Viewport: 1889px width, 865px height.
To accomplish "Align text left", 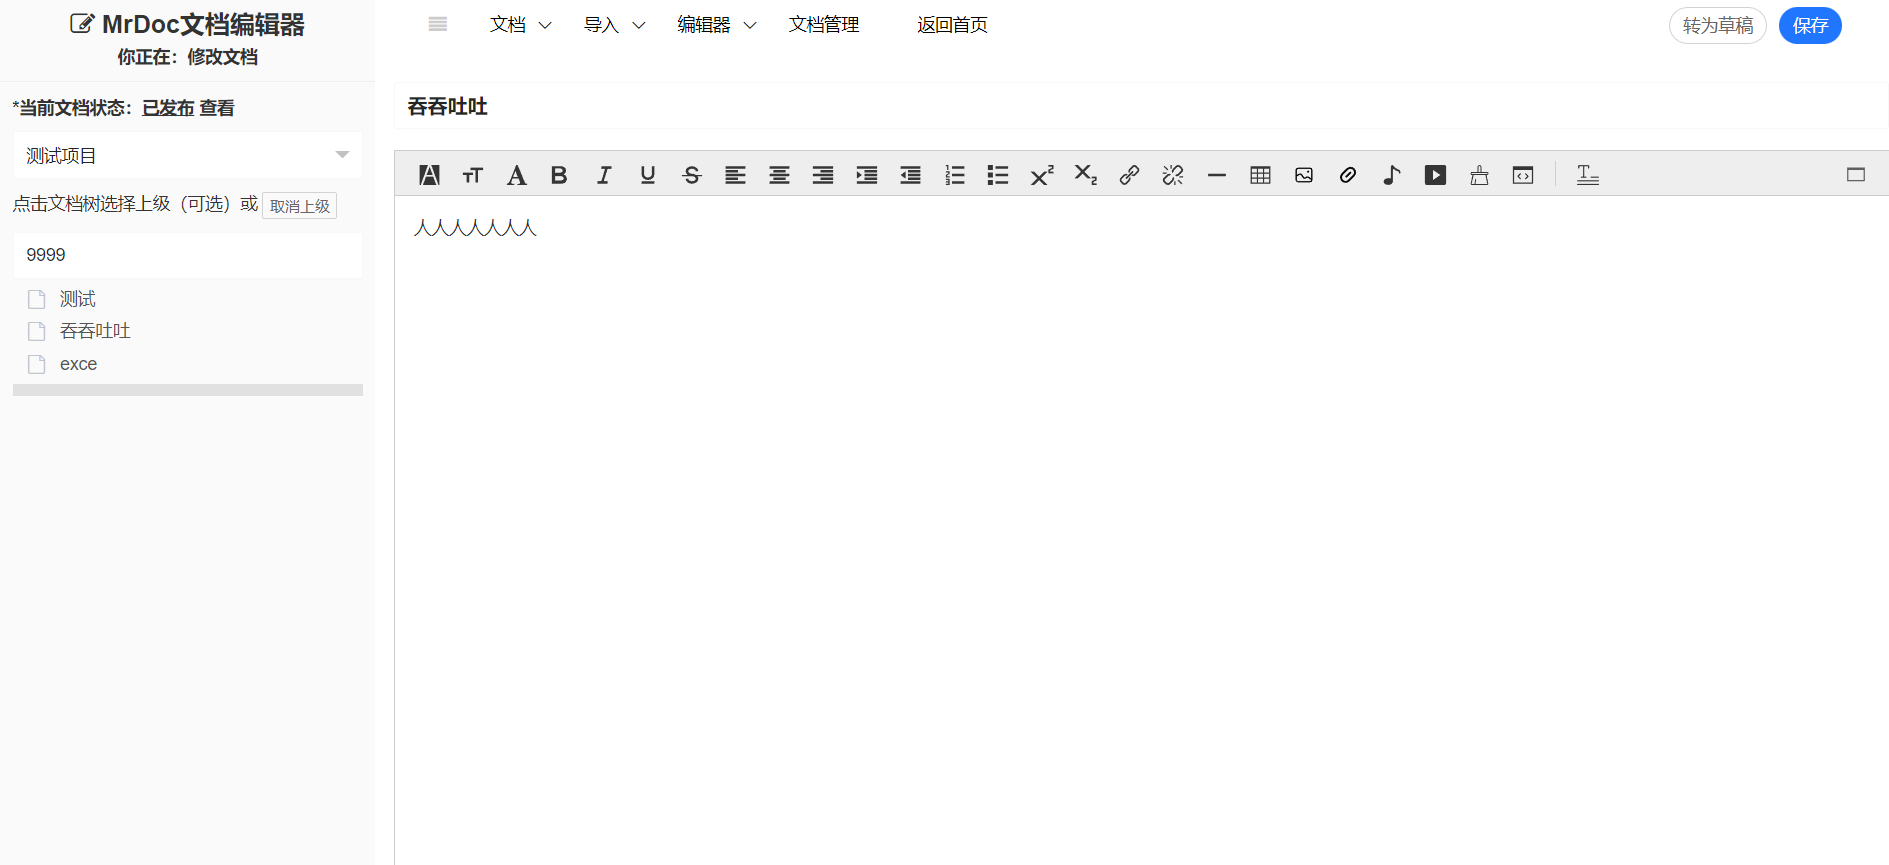I will (735, 175).
